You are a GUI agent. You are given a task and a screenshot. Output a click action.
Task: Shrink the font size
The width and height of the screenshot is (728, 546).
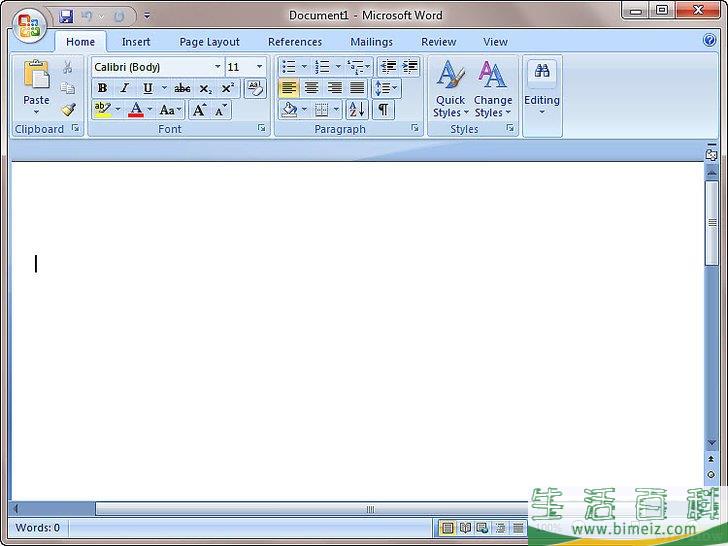point(221,110)
